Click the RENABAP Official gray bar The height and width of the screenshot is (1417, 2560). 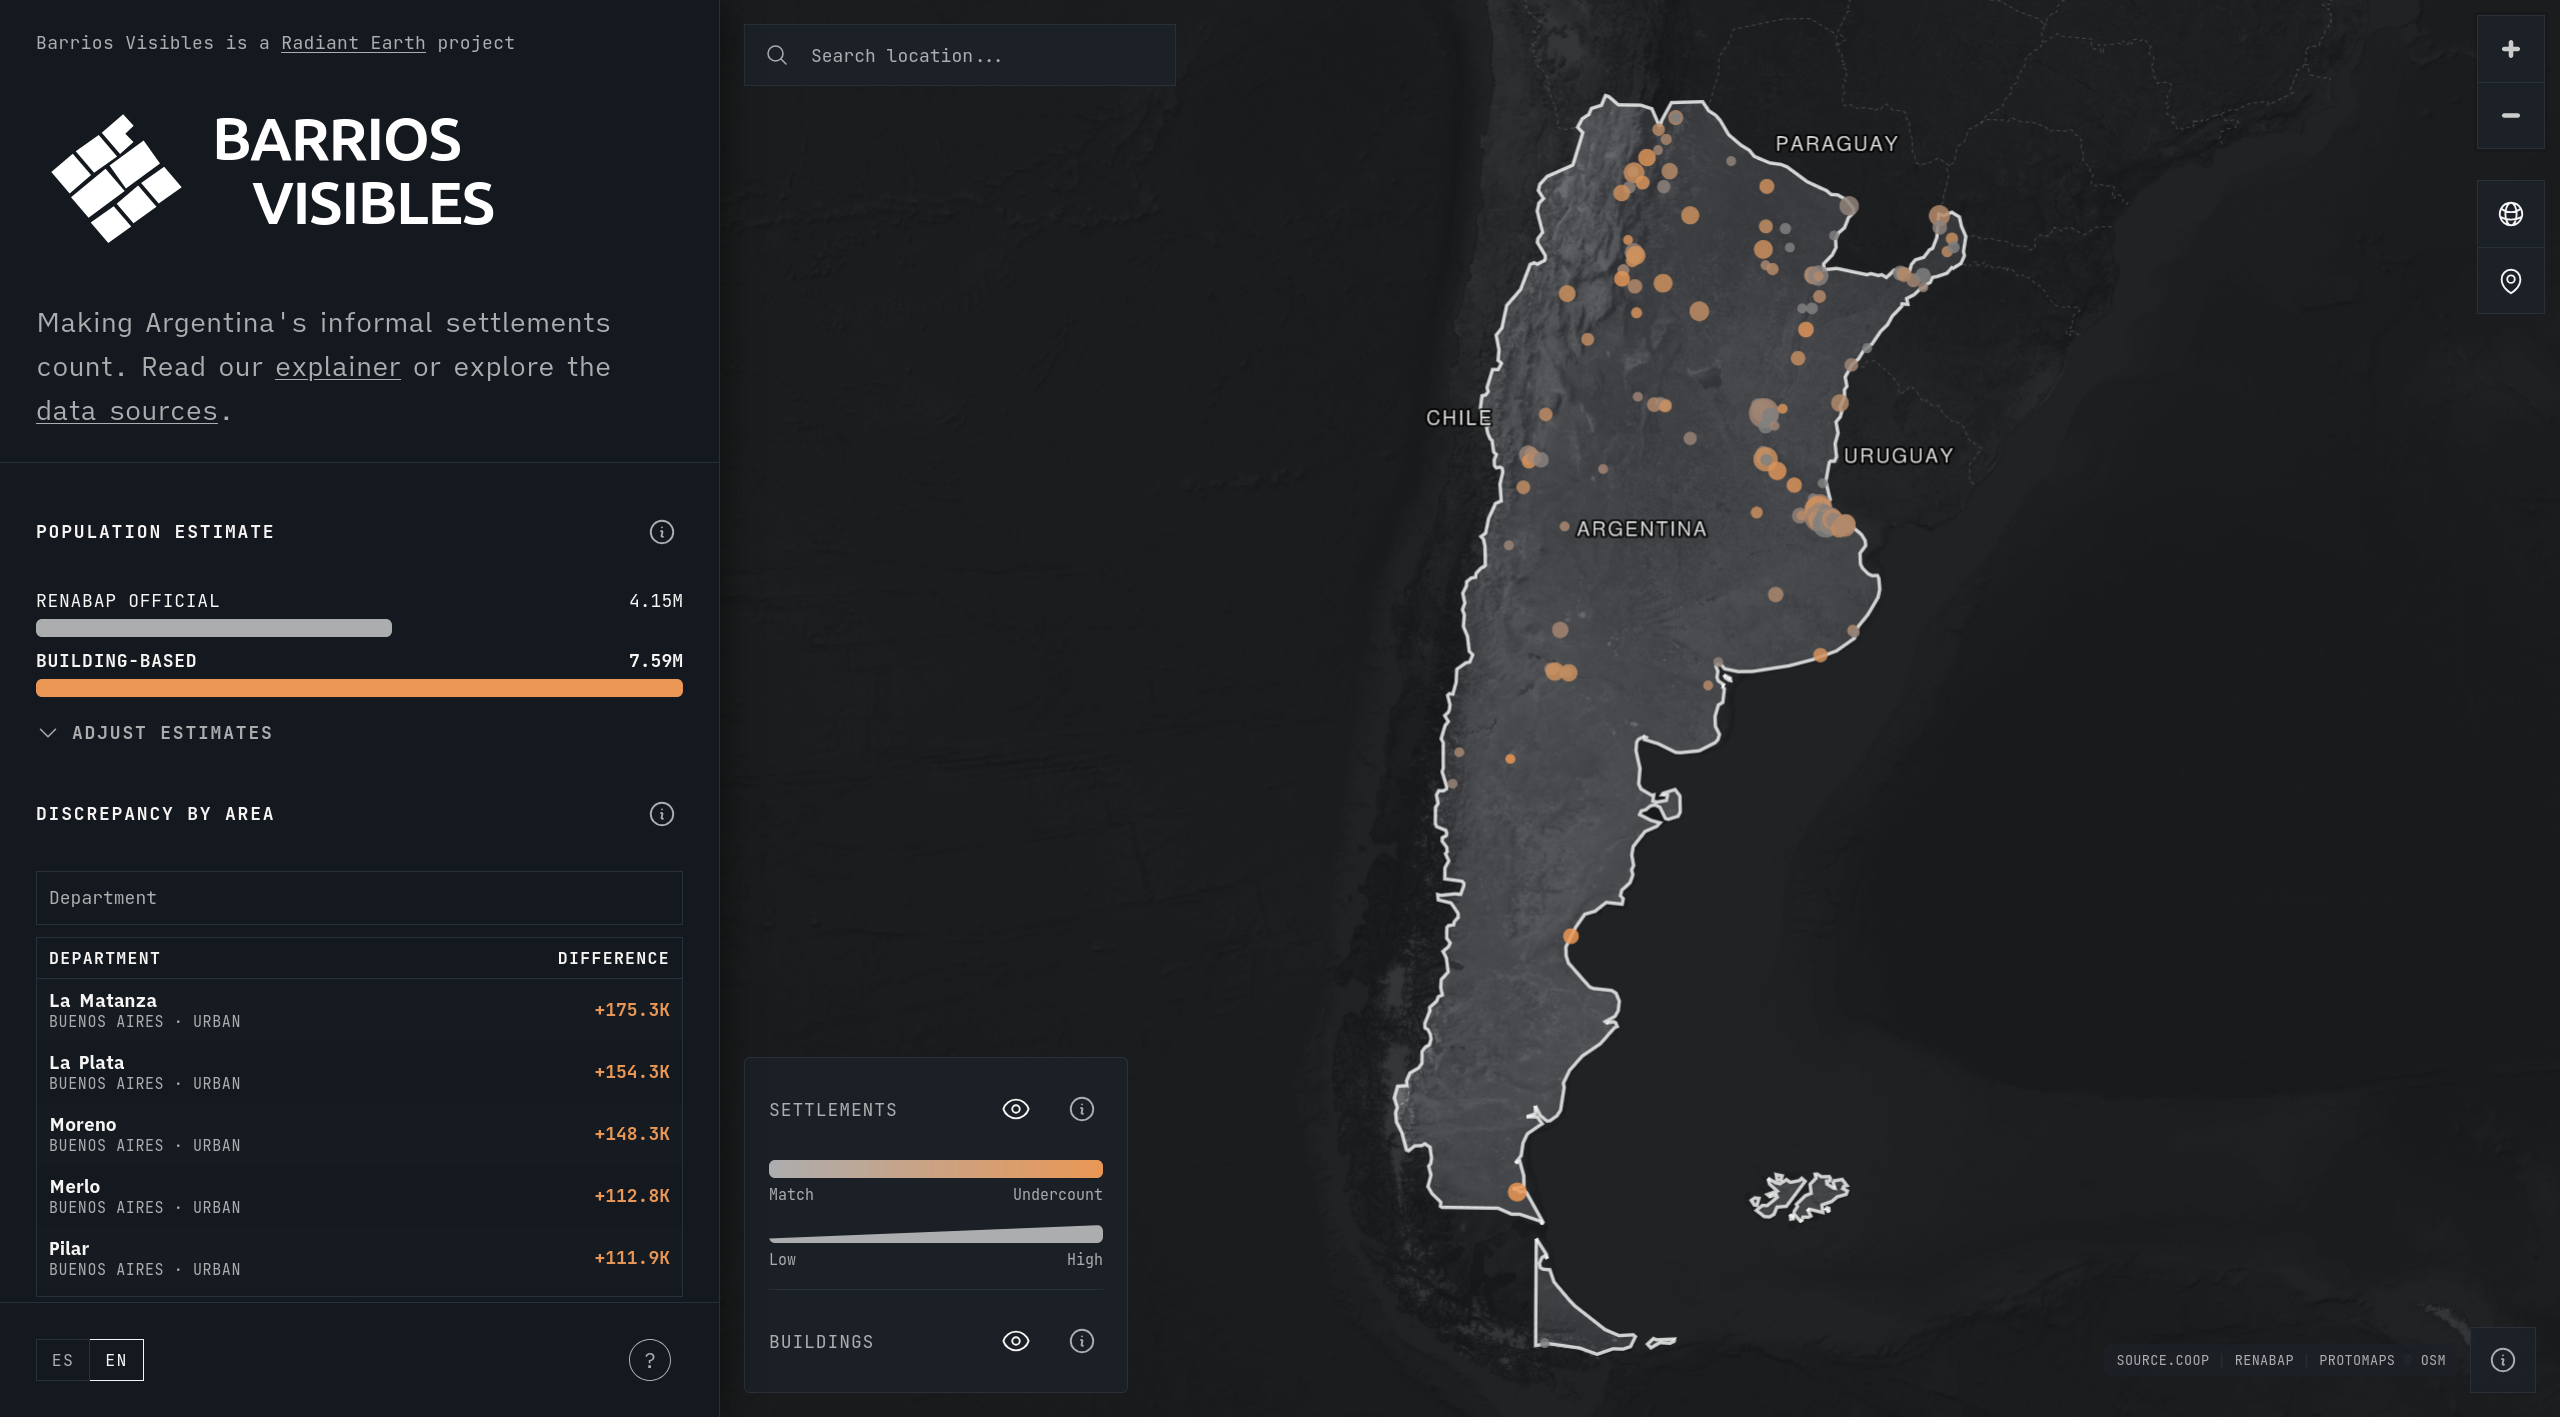(x=214, y=628)
